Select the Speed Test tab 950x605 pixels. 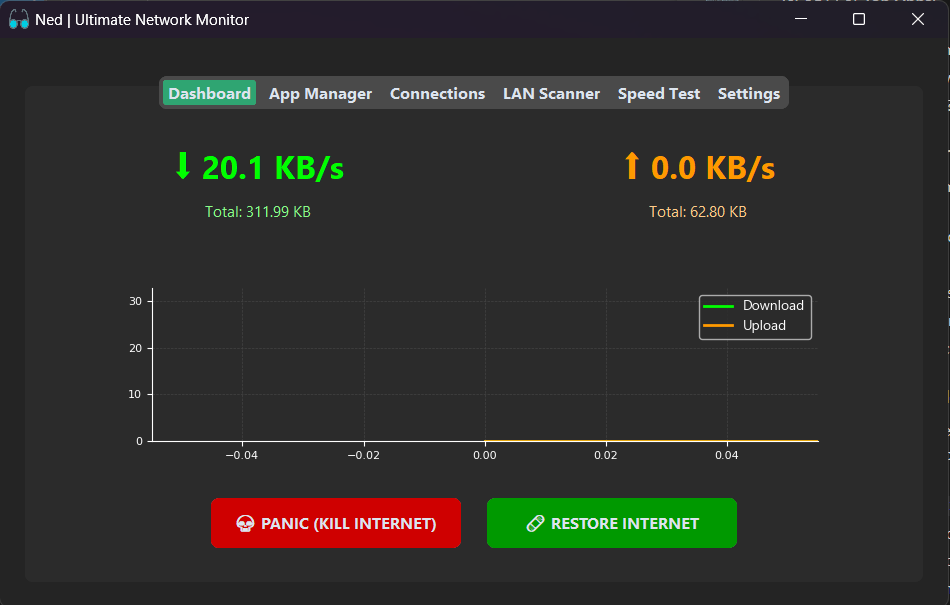[659, 93]
